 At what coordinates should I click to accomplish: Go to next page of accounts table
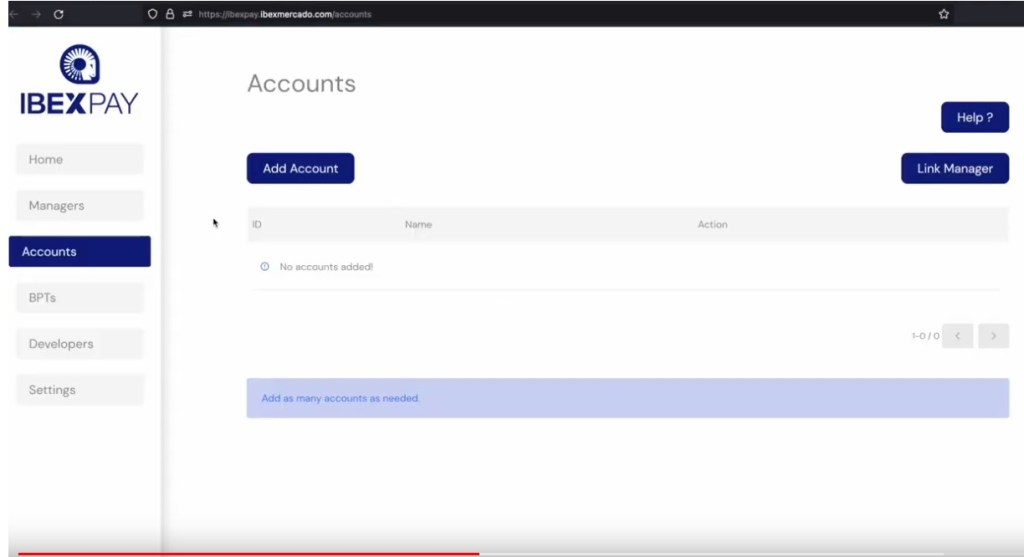pos(993,336)
